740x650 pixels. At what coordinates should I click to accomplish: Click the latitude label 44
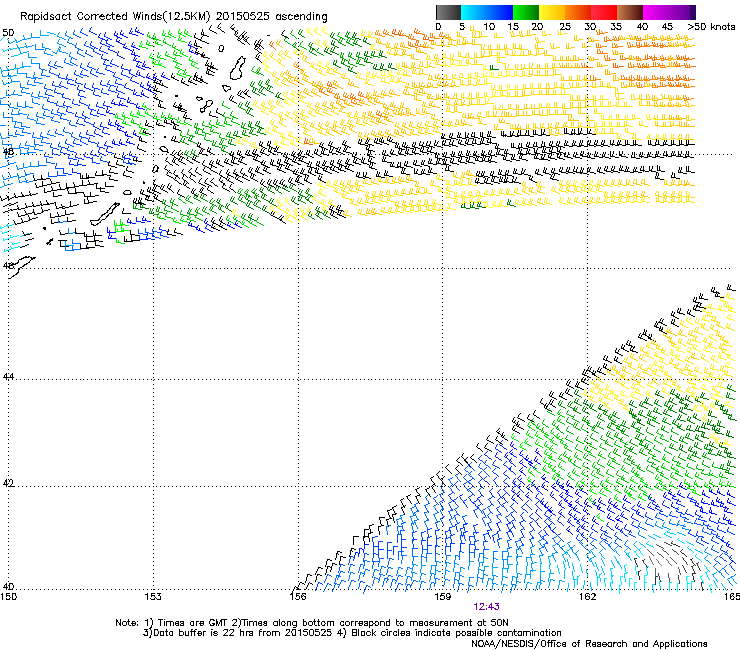tap(8, 377)
